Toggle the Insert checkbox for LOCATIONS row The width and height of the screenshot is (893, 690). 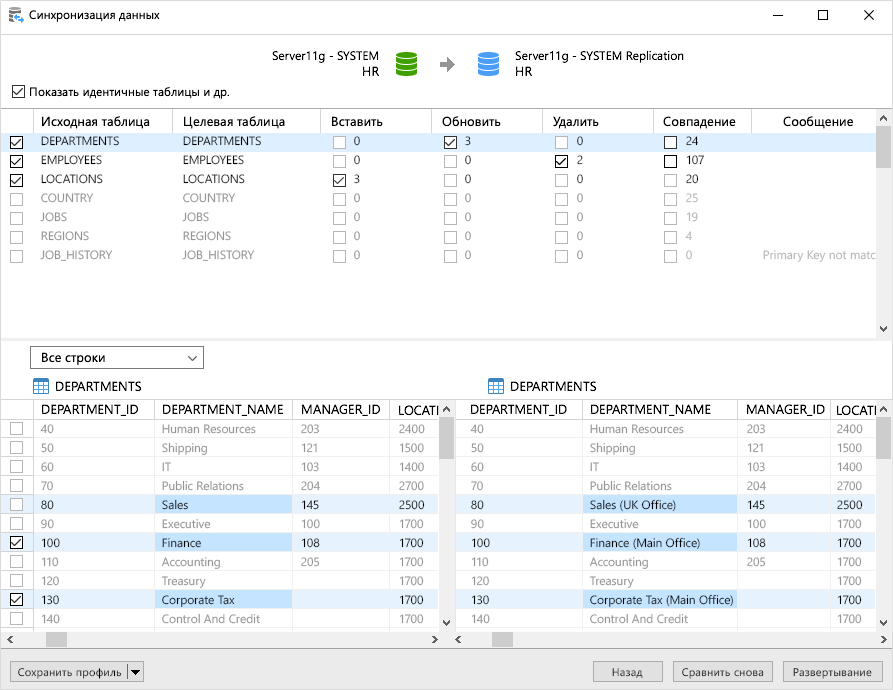[x=340, y=180]
